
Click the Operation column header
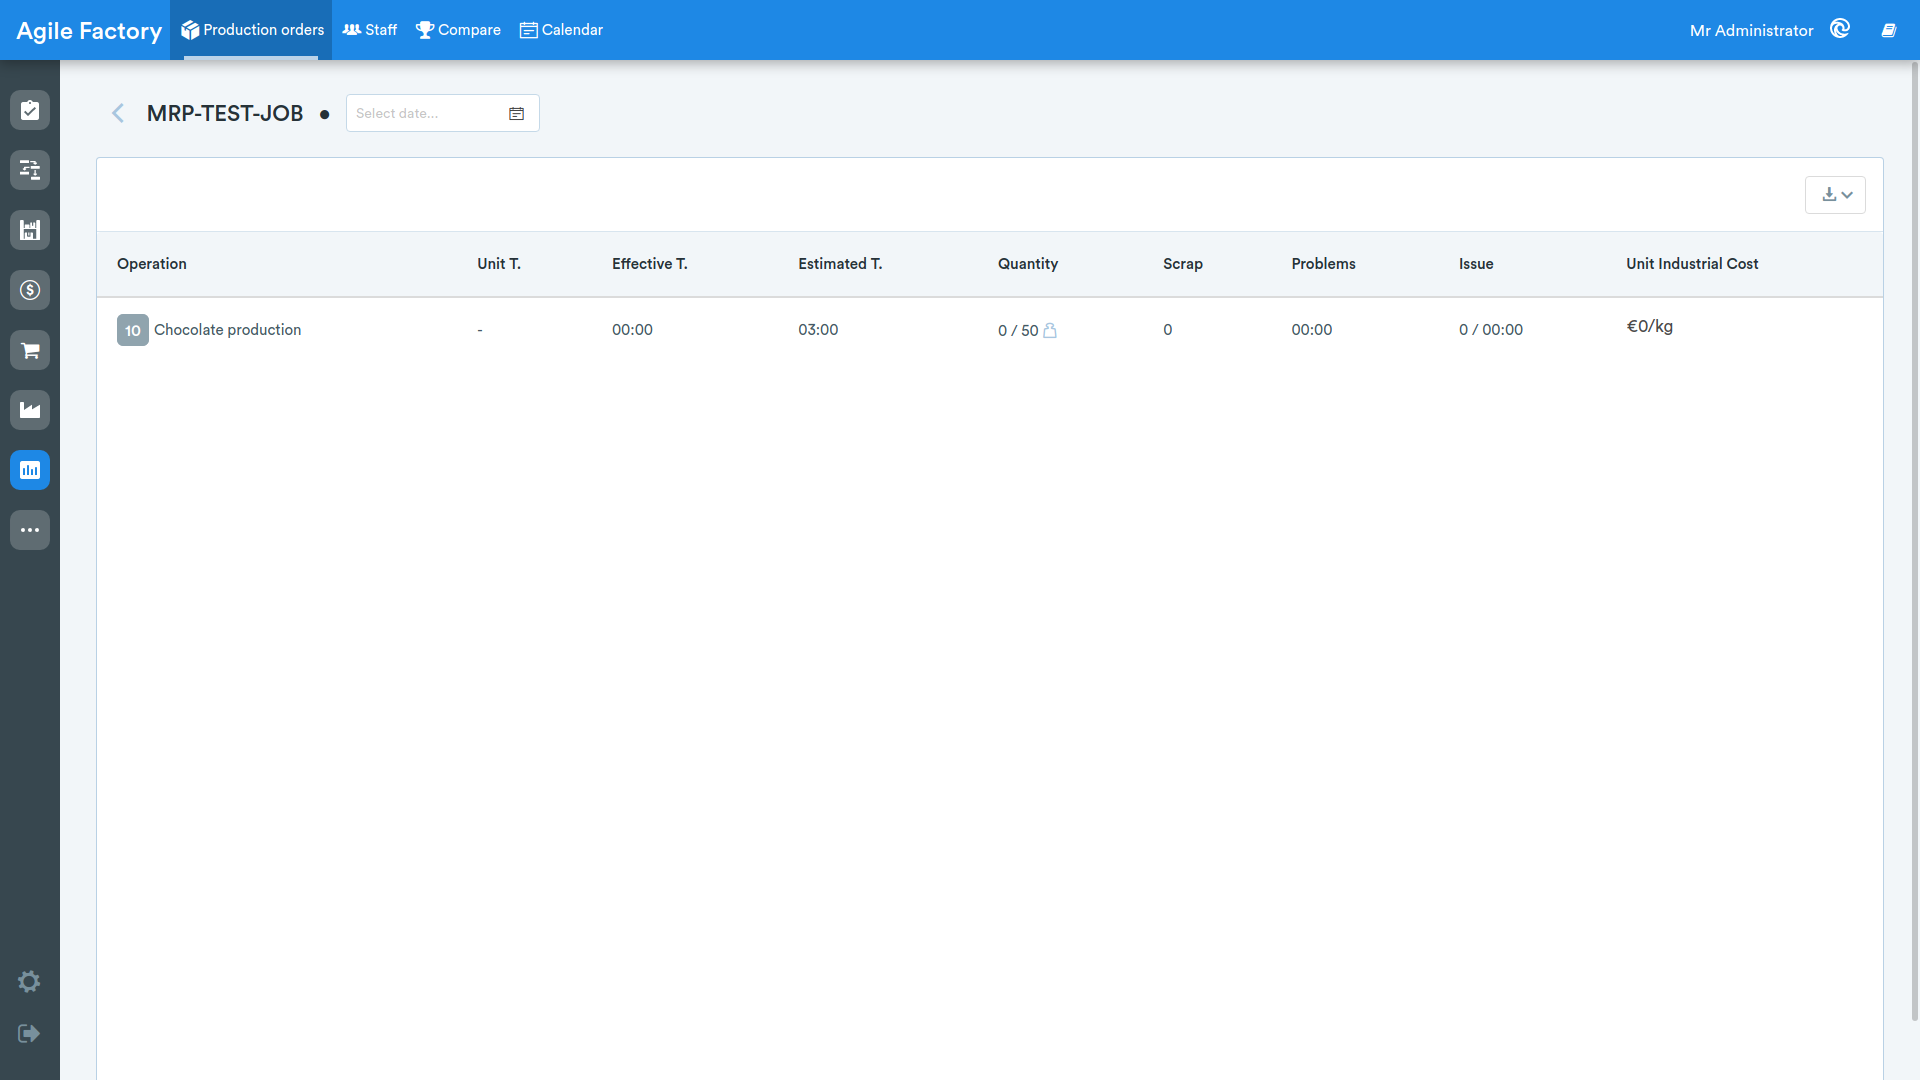coord(152,264)
